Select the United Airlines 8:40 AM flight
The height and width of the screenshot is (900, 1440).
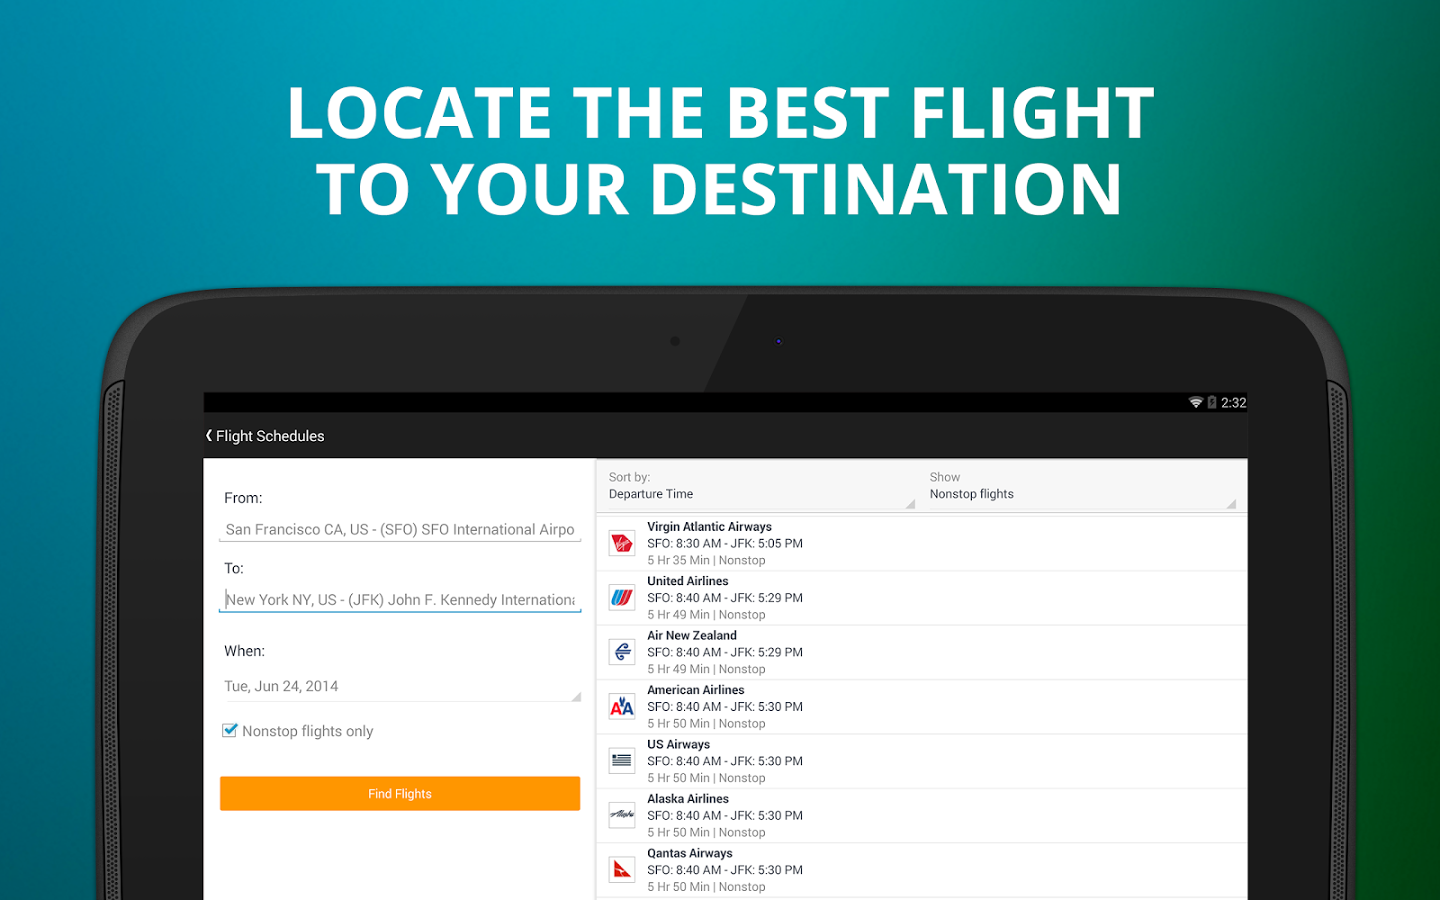[x=922, y=598]
